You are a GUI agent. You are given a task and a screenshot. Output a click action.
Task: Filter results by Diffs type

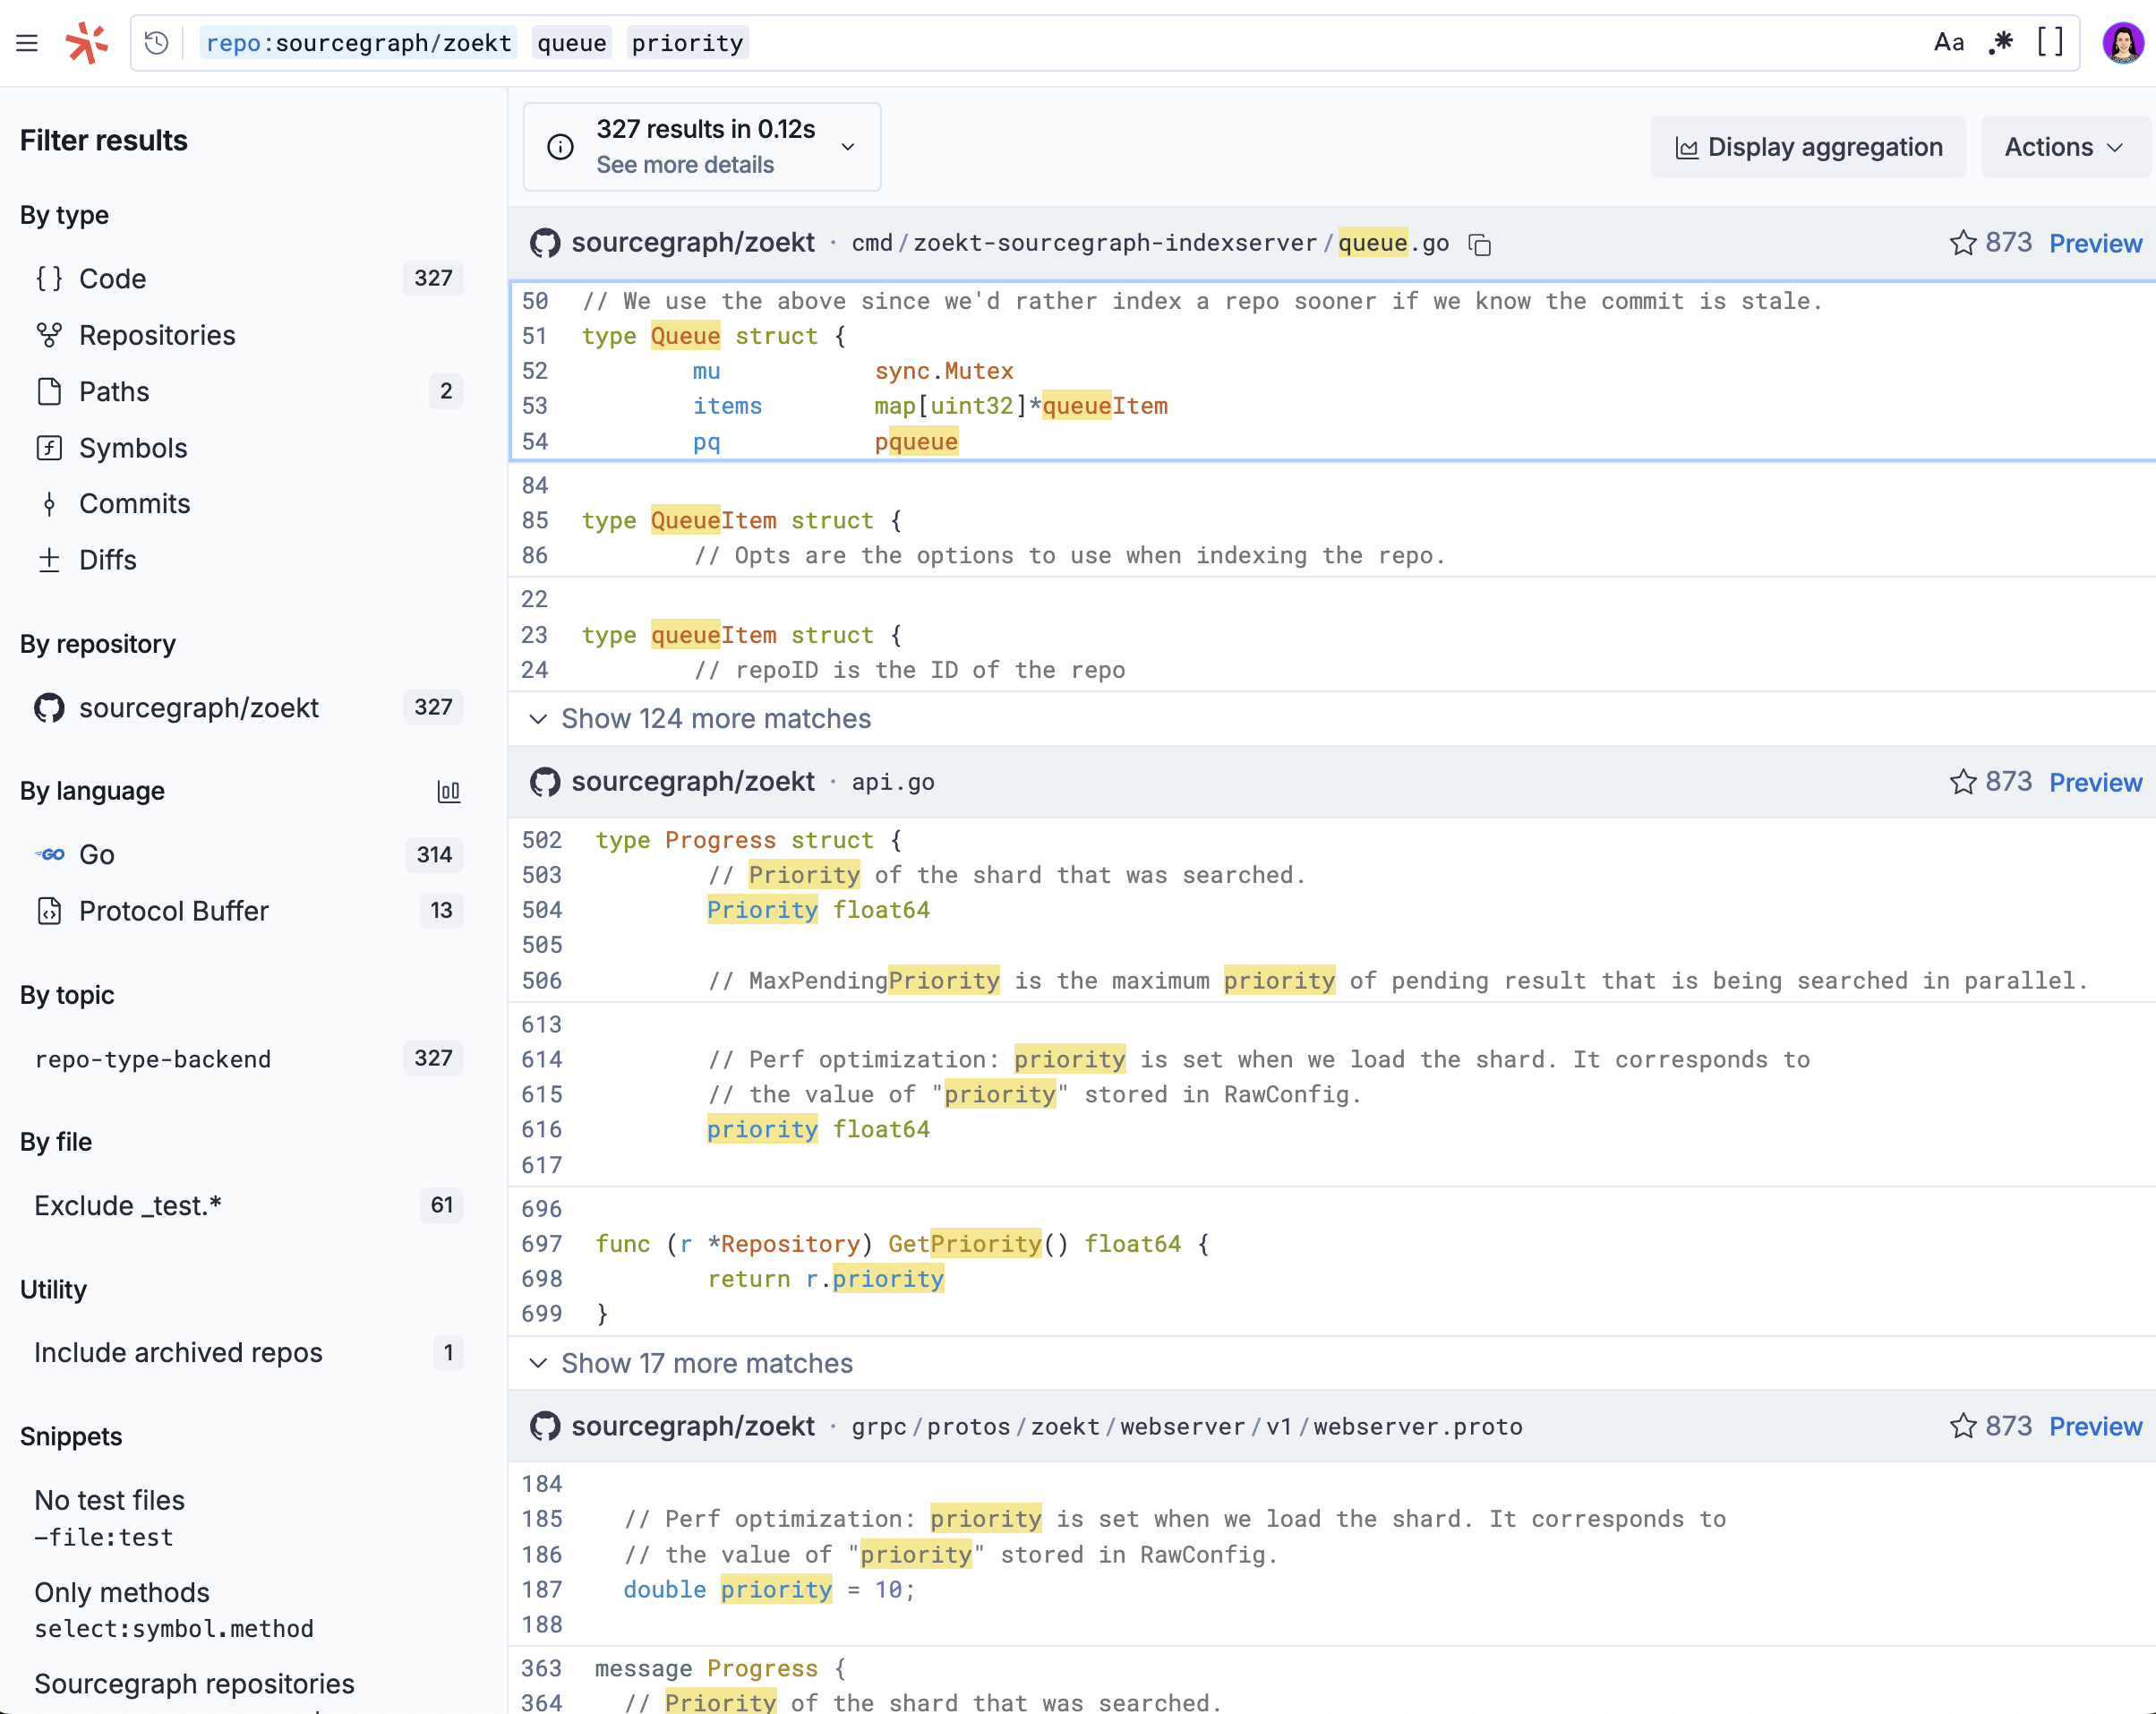(x=249, y=560)
